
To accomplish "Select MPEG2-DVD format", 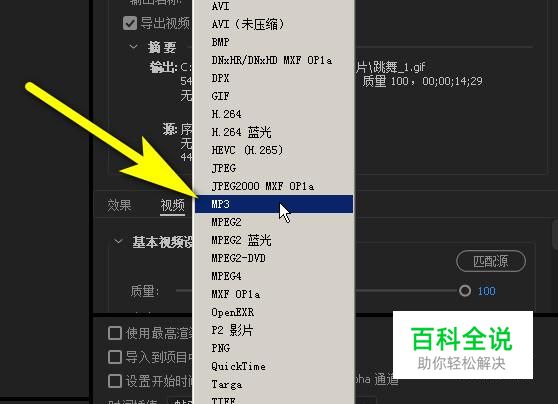I will [274, 258].
